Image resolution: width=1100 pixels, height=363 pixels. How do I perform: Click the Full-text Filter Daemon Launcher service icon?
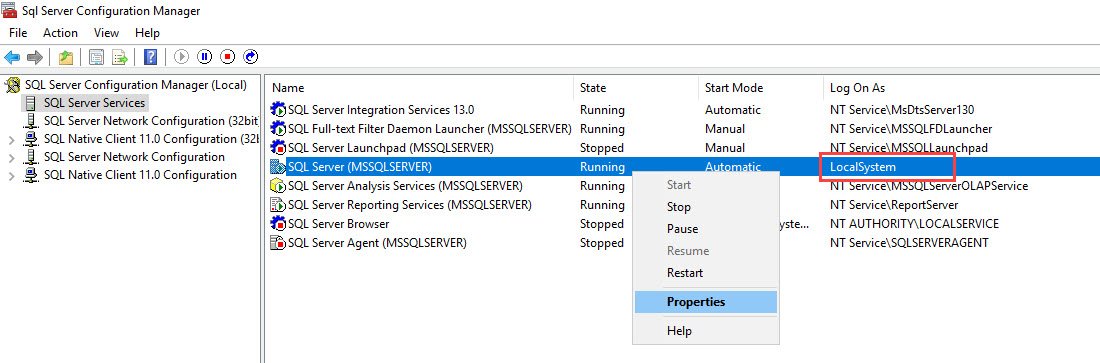click(279, 129)
